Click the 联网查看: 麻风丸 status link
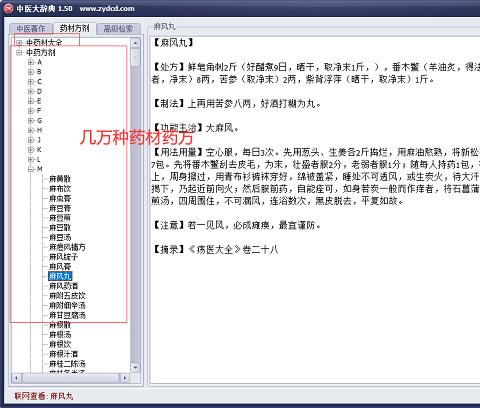 [x=44, y=396]
